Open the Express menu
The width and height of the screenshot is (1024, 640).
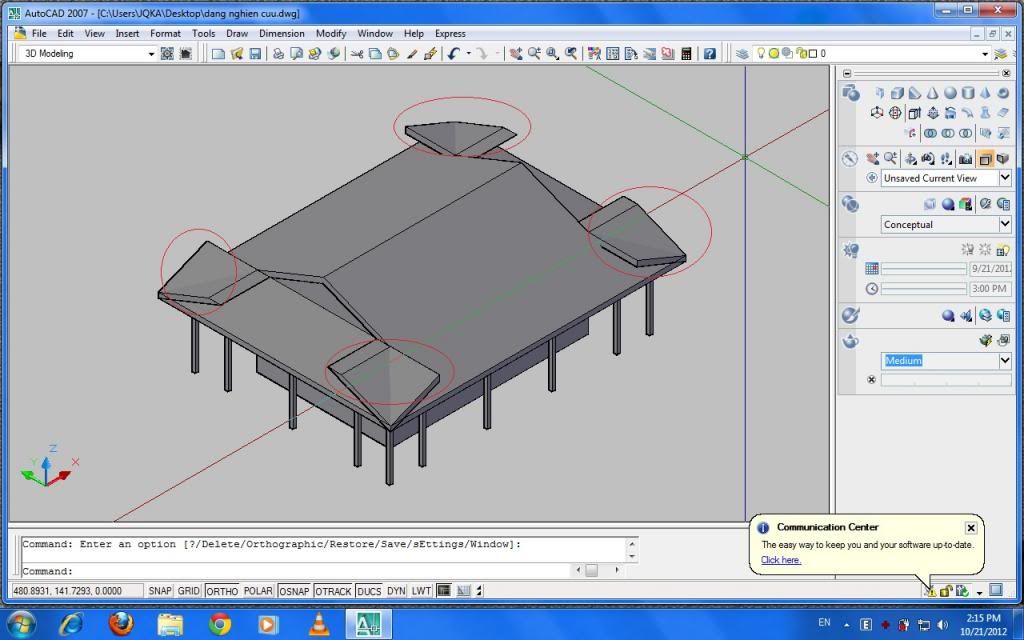[x=450, y=33]
